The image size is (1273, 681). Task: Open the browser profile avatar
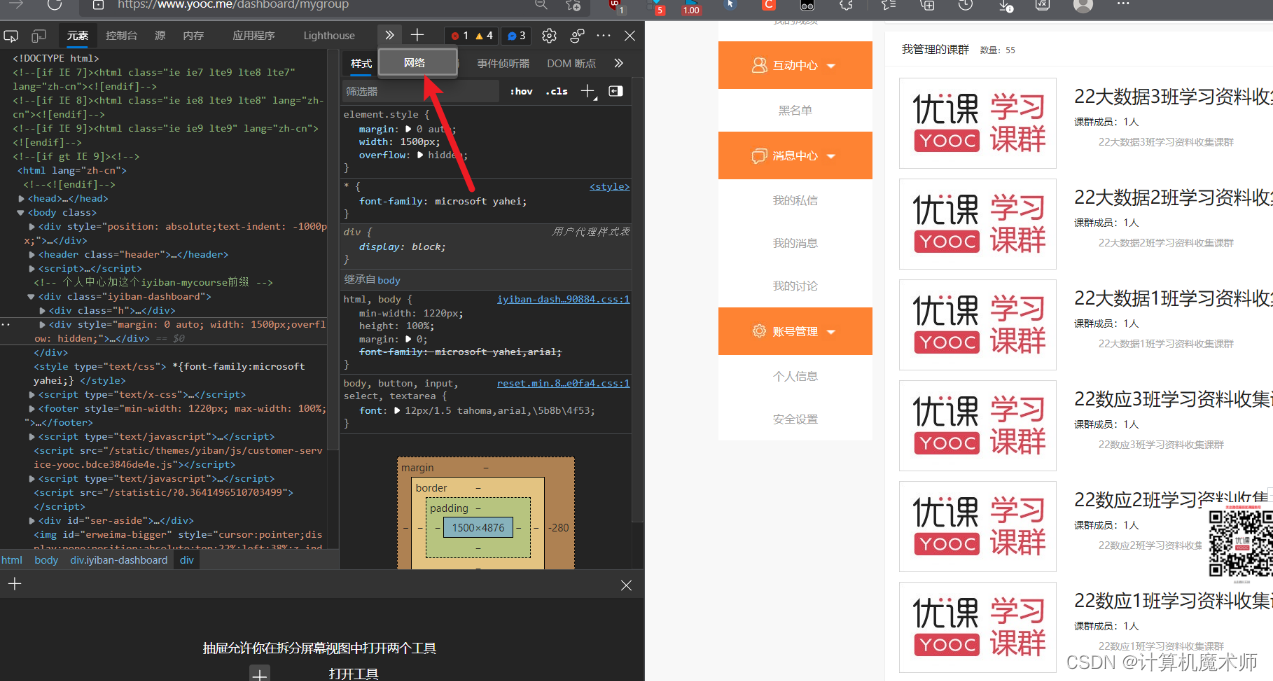coord(1083,5)
